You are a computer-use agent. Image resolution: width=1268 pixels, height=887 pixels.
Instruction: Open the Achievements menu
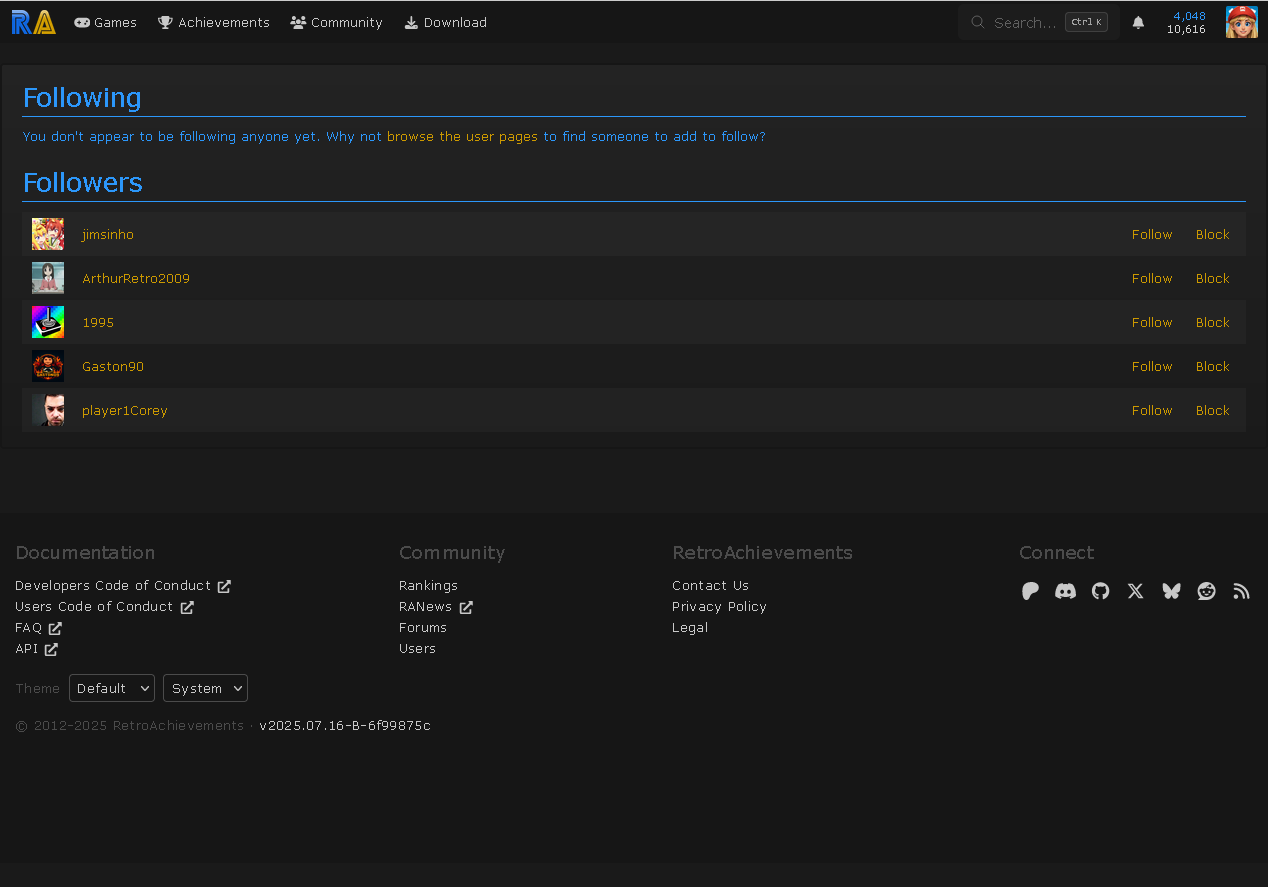pos(214,22)
